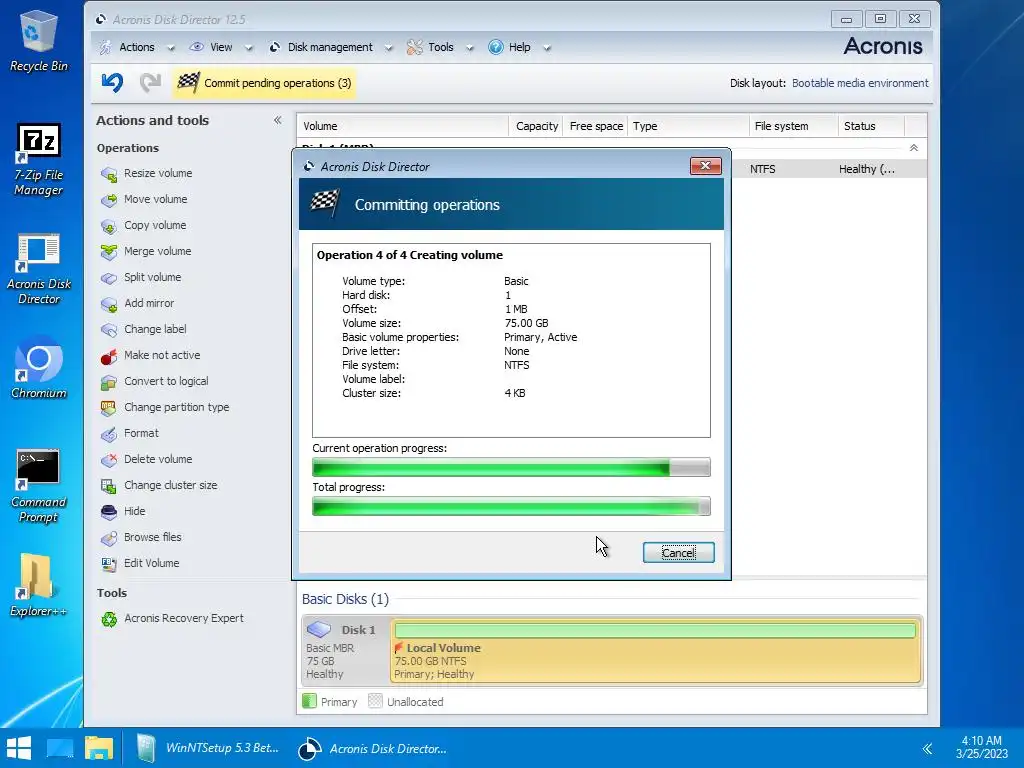The width and height of the screenshot is (1024, 768).
Task: Sort by Free space column header
Action: click(x=596, y=126)
